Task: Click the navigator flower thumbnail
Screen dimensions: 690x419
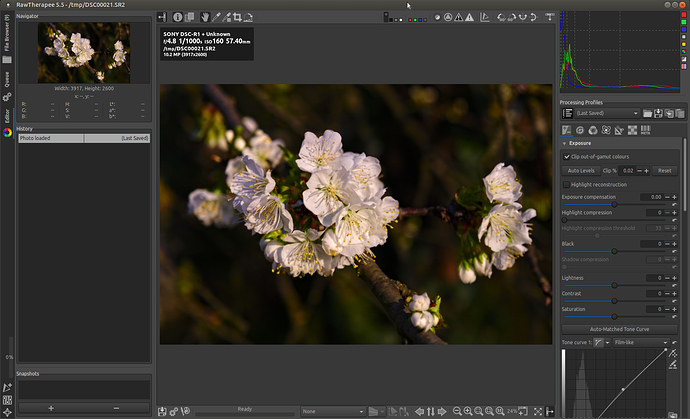Action: click(83, 53)
